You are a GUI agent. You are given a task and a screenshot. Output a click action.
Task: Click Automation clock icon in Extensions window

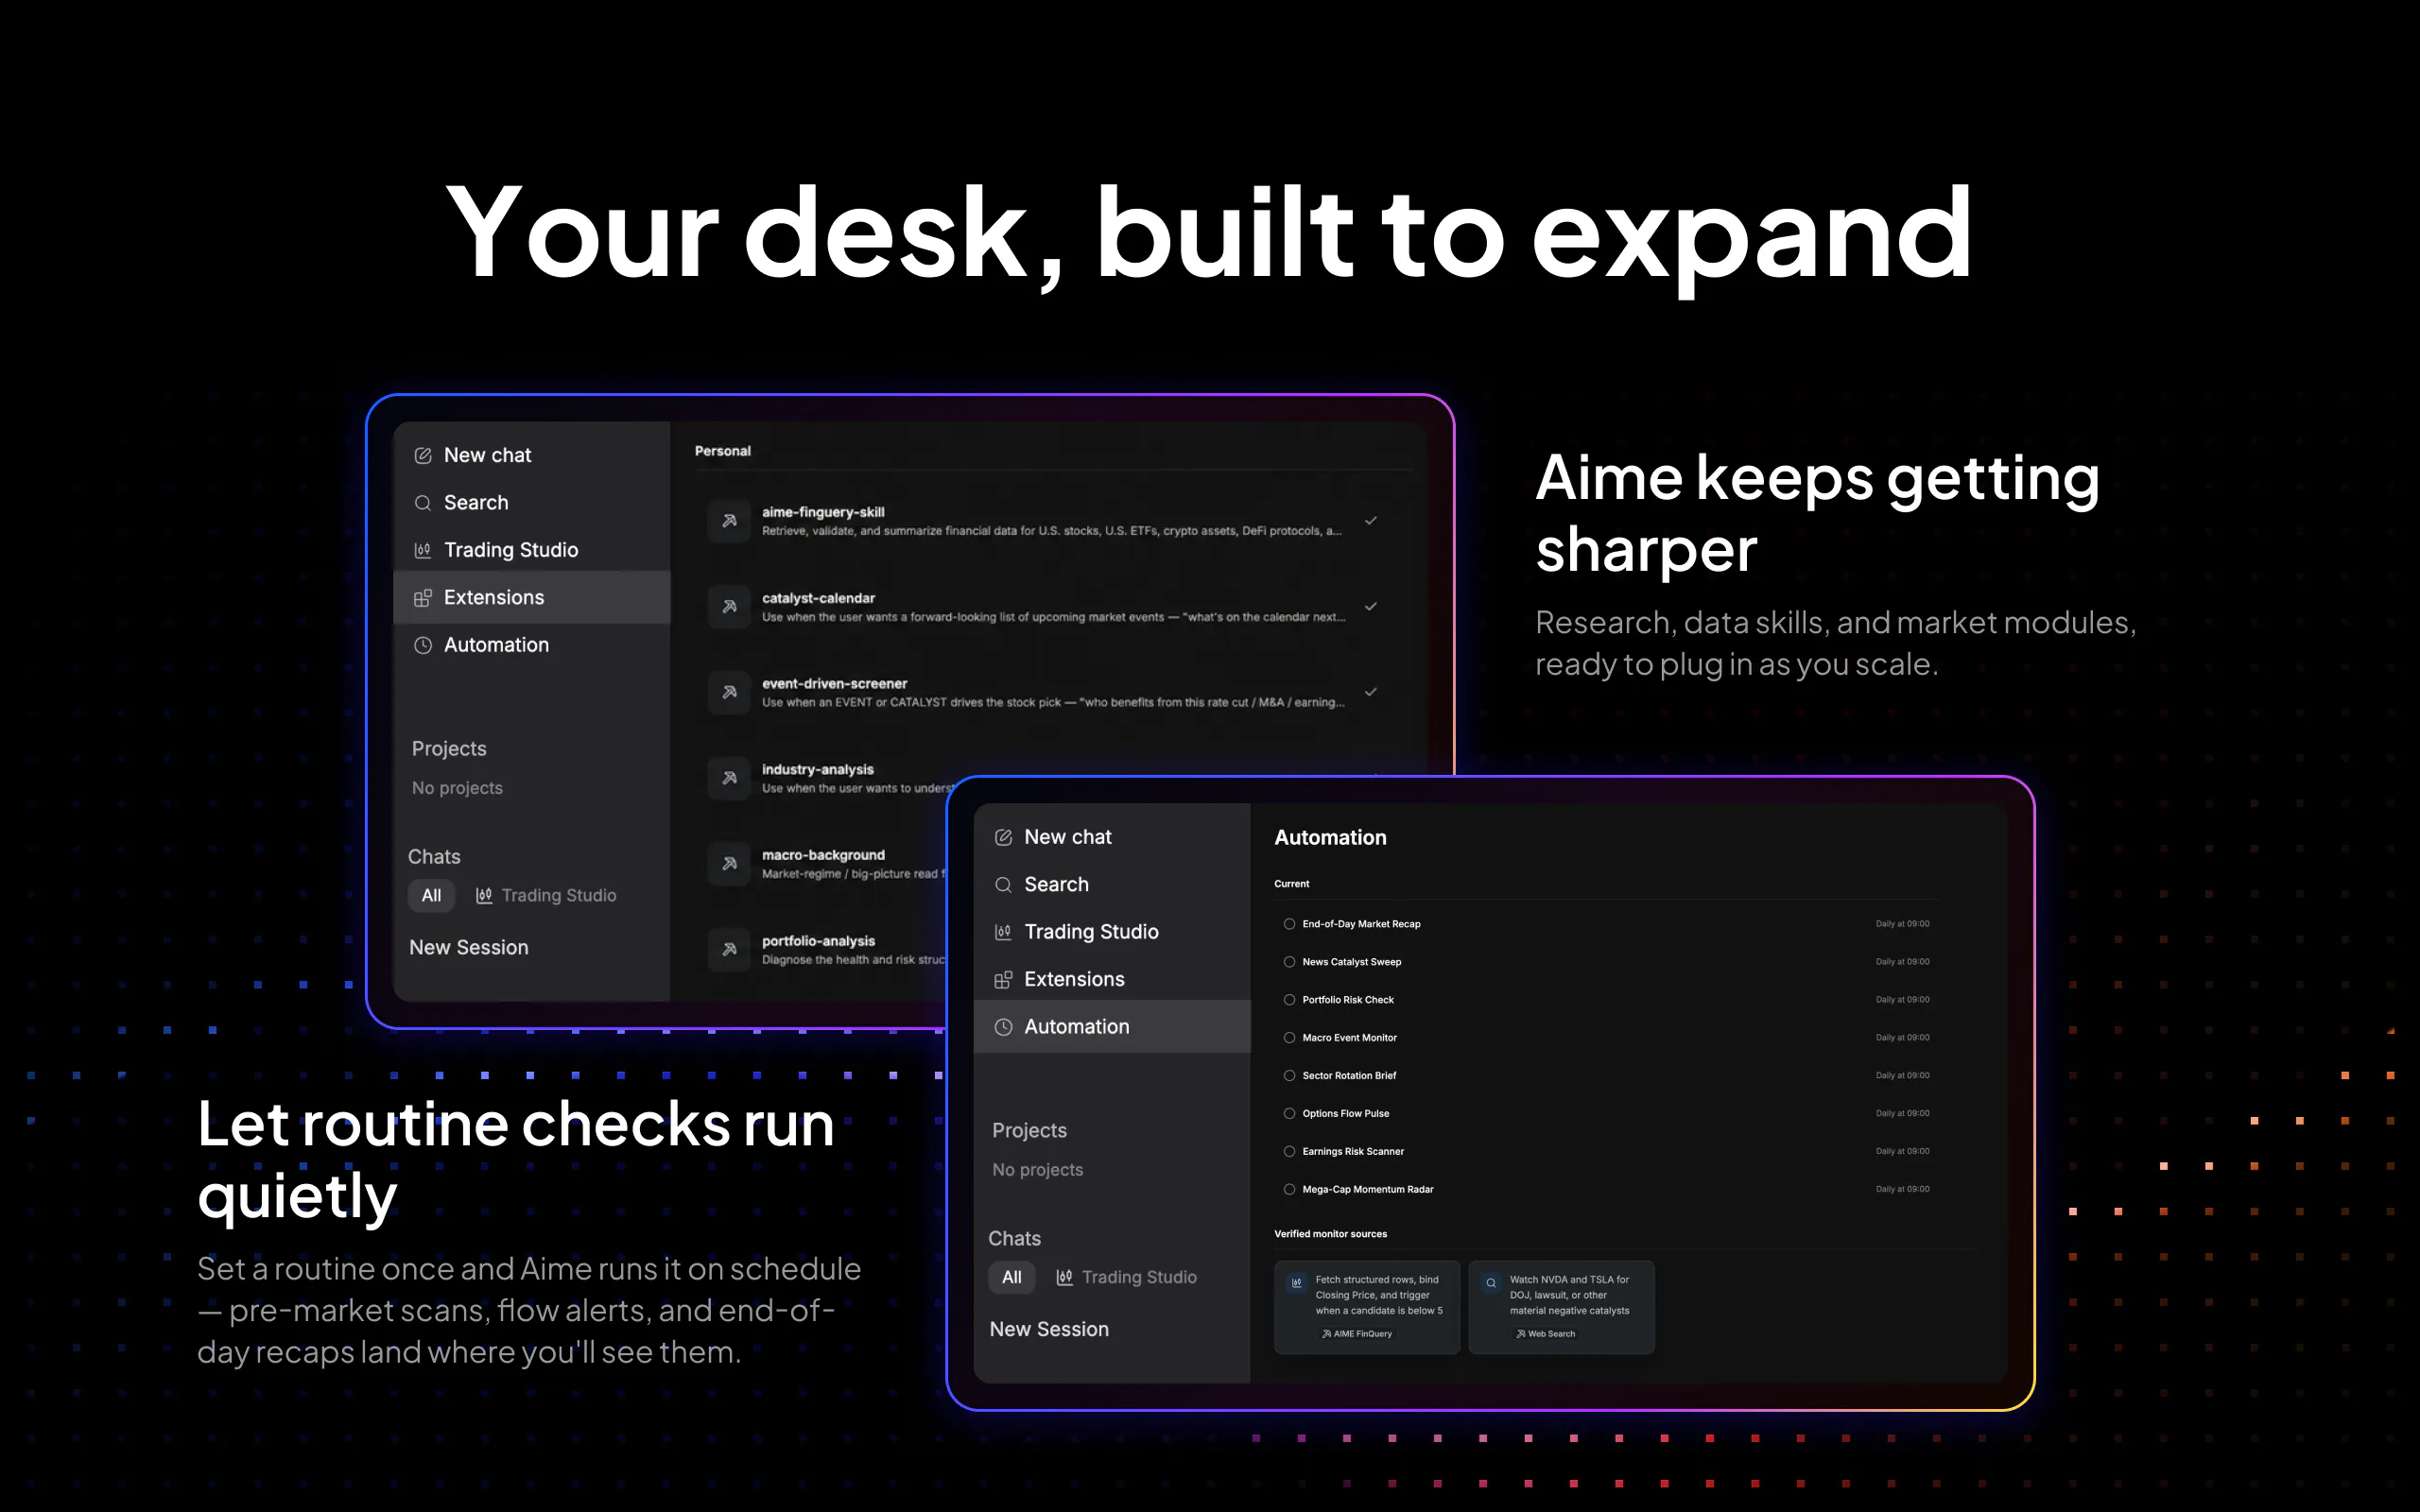(423, 645)
